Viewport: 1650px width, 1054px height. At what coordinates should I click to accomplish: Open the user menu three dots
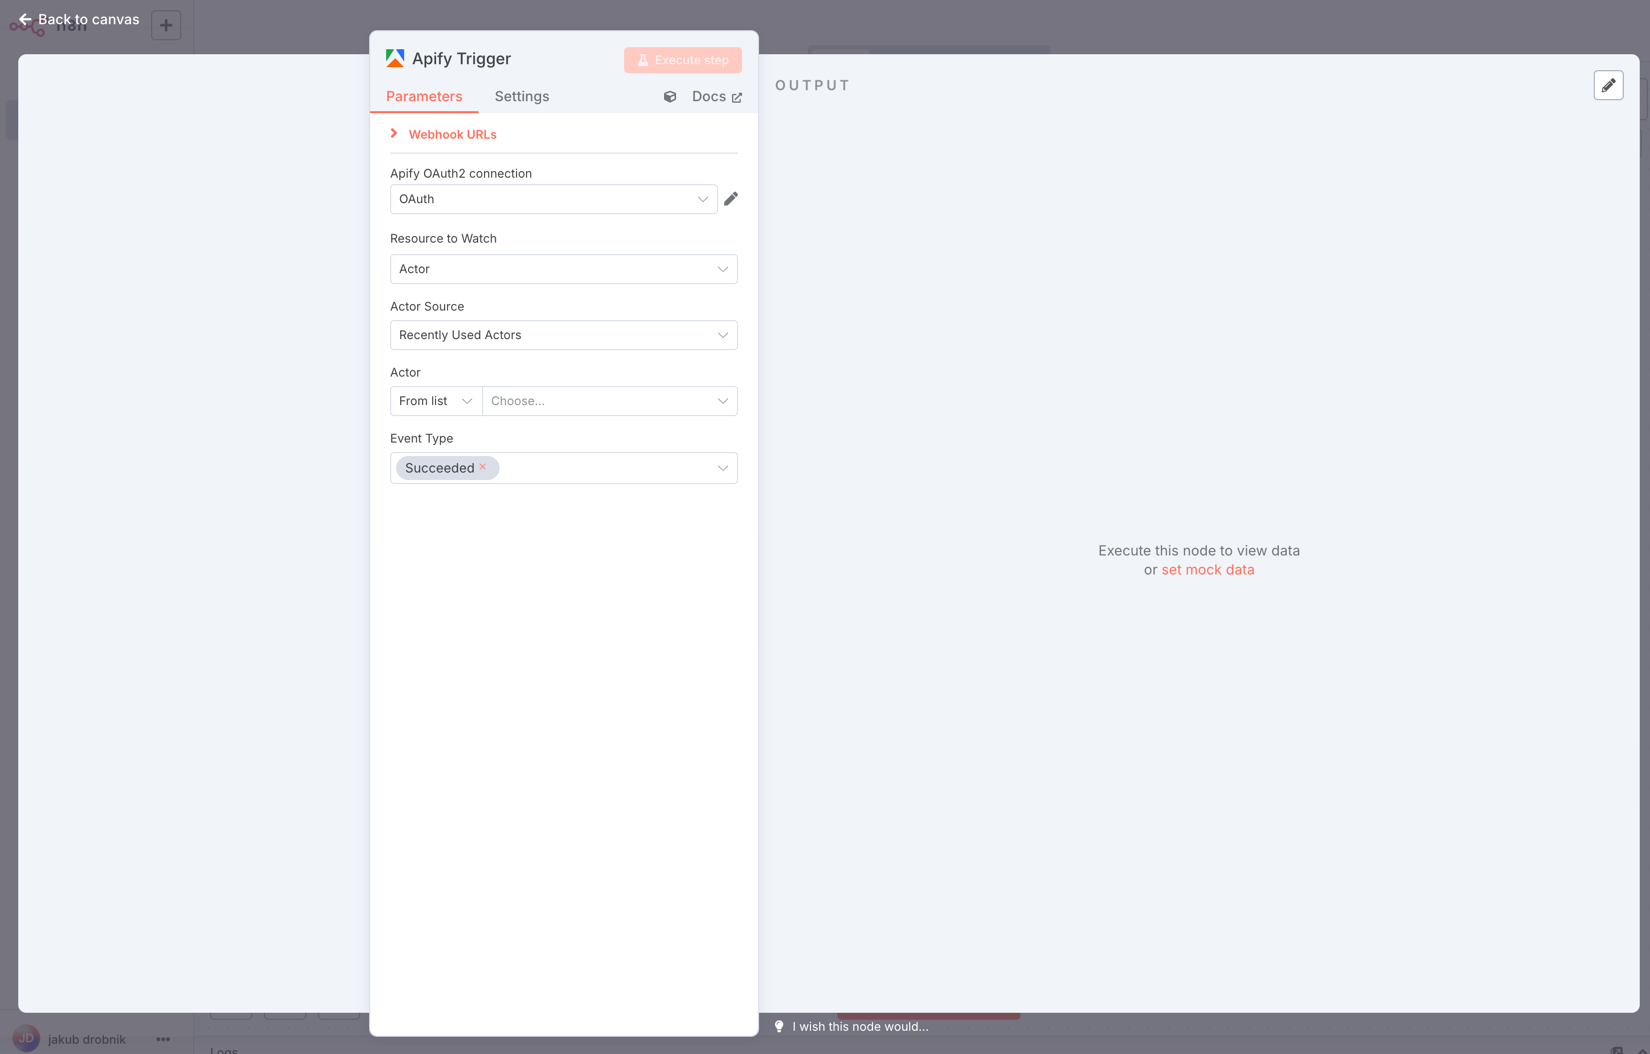163,1039
